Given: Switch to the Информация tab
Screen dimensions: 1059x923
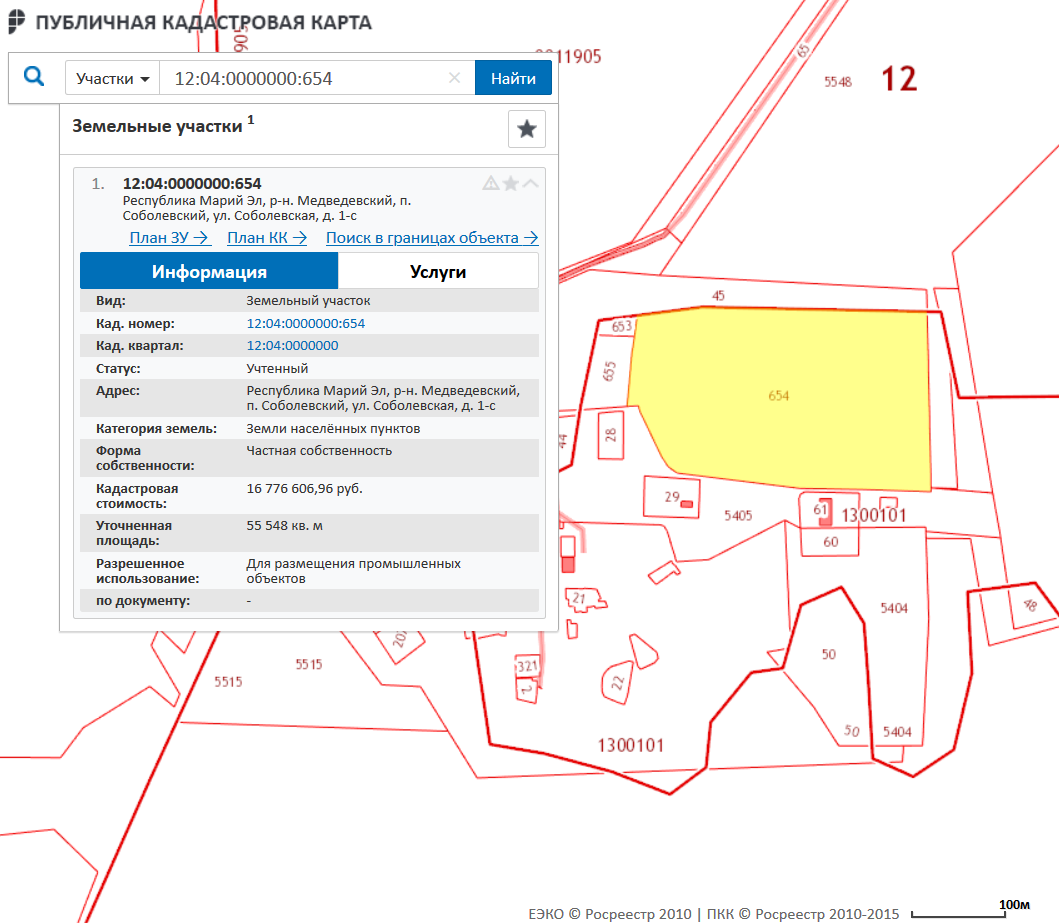Looking at the screenshot, I should click(x=209, y=271).
